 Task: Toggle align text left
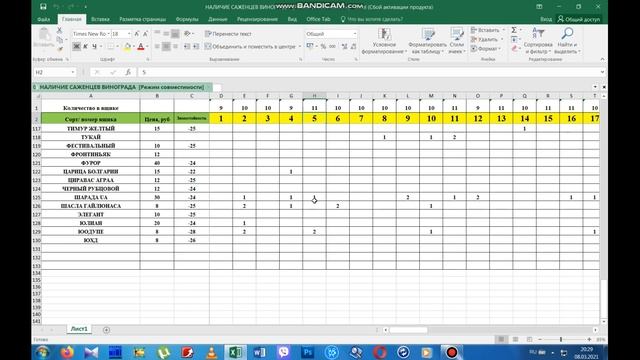point(157,47)
